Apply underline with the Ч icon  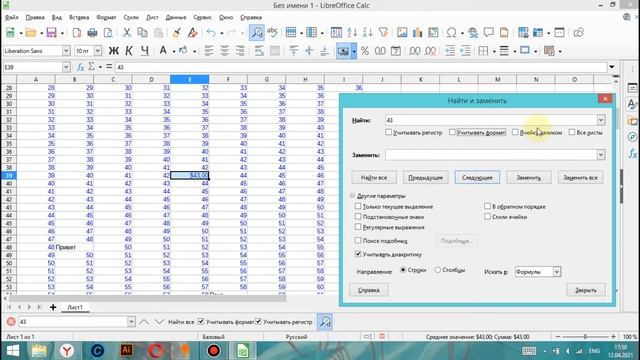[x=145, y=51]
